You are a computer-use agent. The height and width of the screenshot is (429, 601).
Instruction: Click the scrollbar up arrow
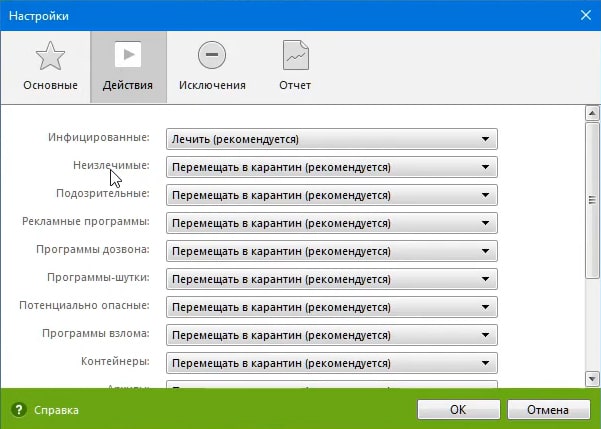(591, 113)
